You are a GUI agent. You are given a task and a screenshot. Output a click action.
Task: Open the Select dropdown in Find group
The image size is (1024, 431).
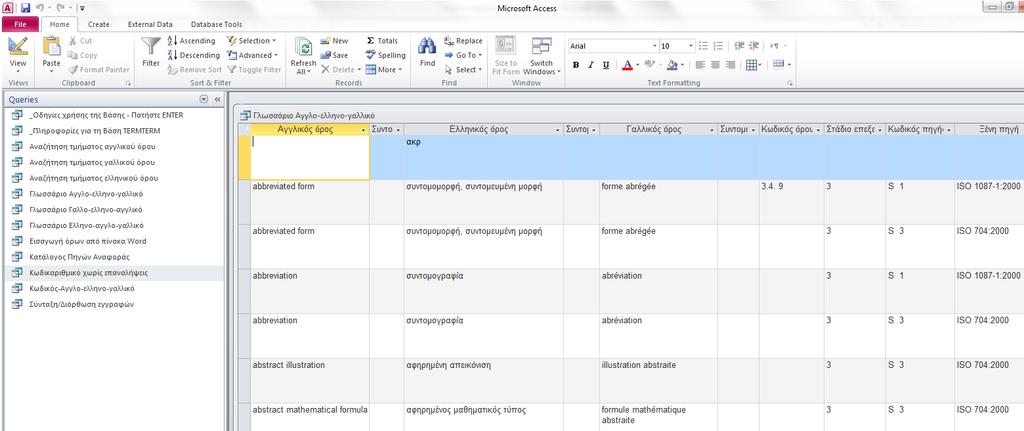click(x=464, y=69)
